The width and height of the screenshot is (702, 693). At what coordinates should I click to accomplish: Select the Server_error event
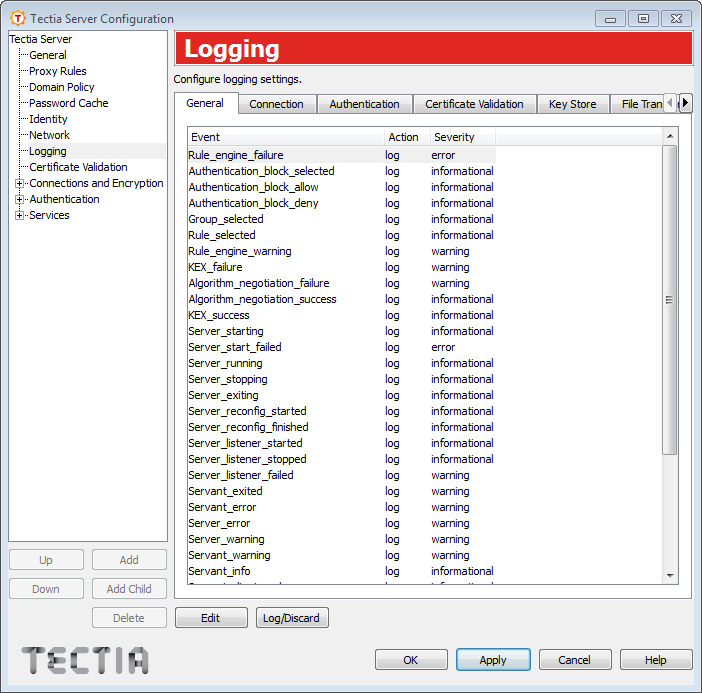click(x=342, y=523)
